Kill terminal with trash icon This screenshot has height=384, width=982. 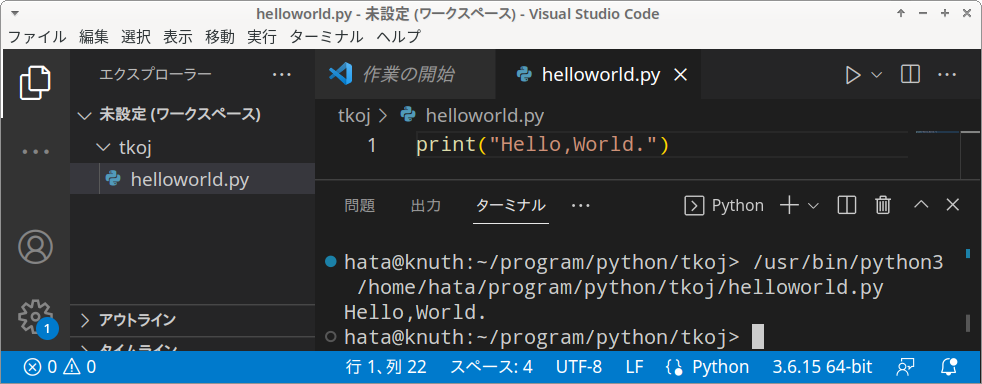883,205
